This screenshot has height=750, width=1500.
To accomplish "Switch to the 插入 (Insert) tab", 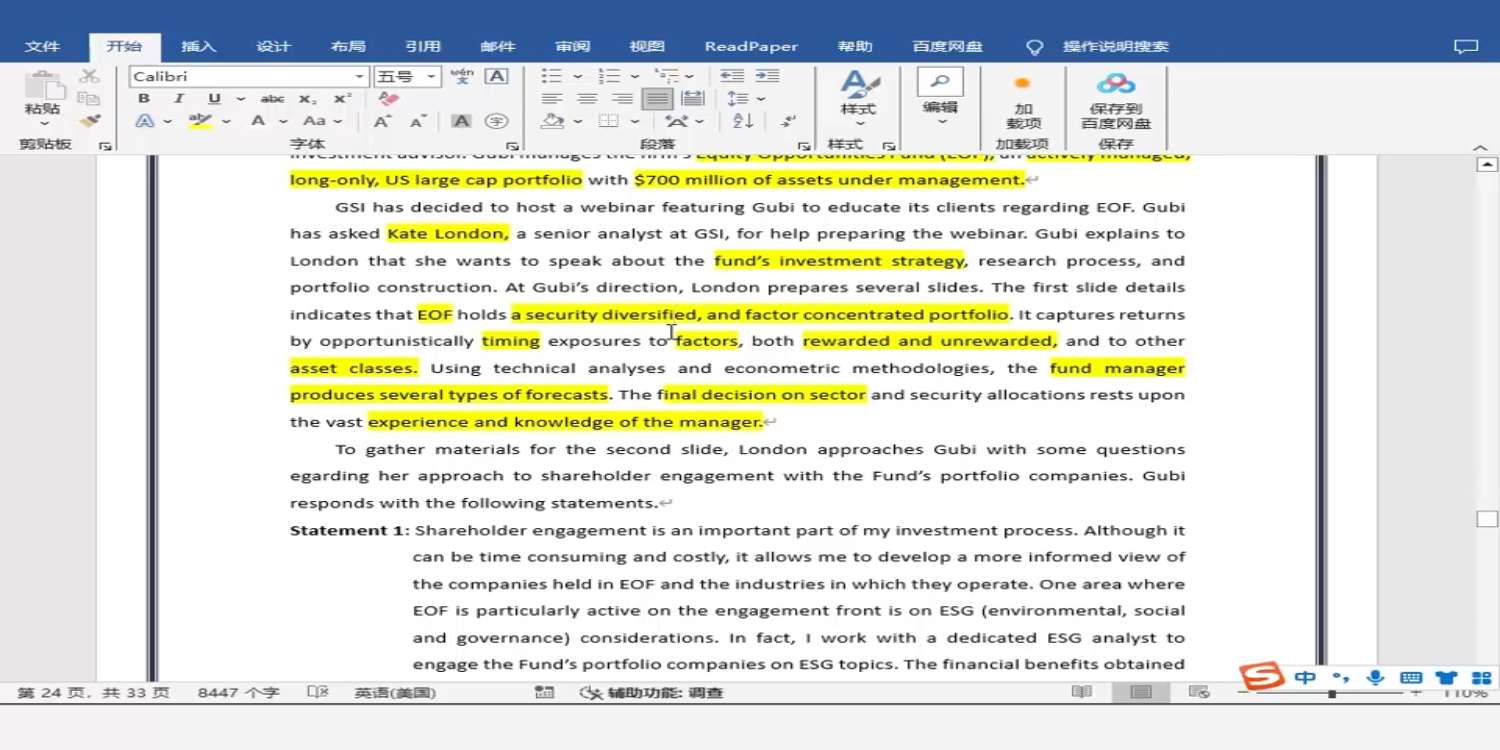I will pos(198,47).
